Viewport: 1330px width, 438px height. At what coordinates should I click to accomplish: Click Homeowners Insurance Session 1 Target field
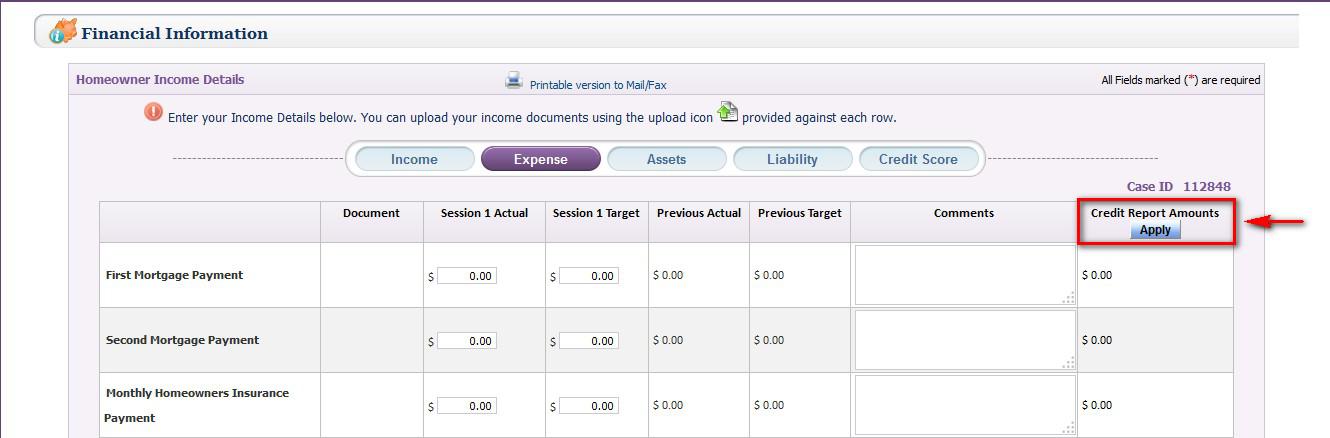589,406
